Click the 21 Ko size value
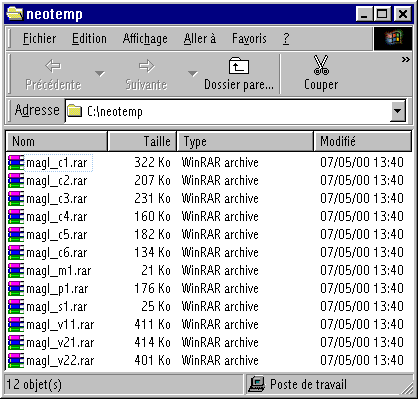Viewport: 418px width, 399px height. tap(156, 271)
